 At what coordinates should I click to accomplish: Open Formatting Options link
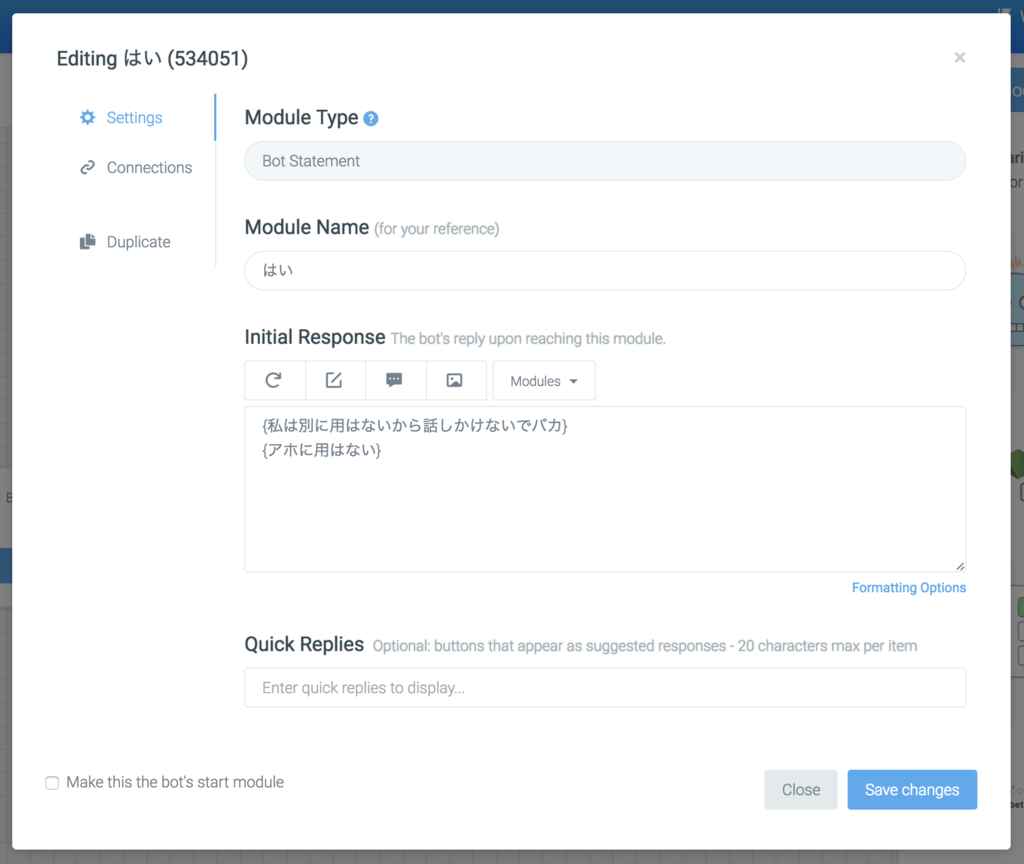(908, 588)
